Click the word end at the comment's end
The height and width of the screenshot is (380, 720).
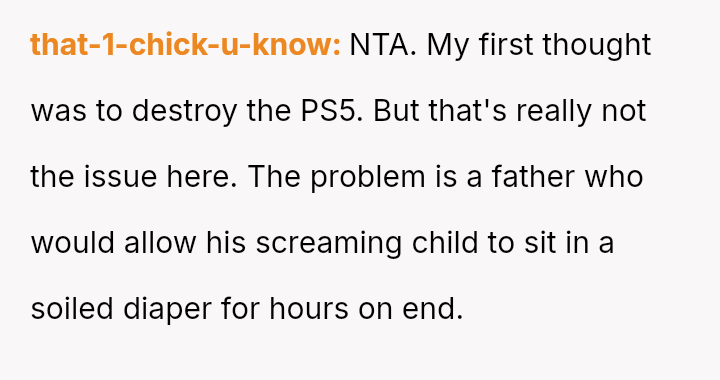click(432, 309)
